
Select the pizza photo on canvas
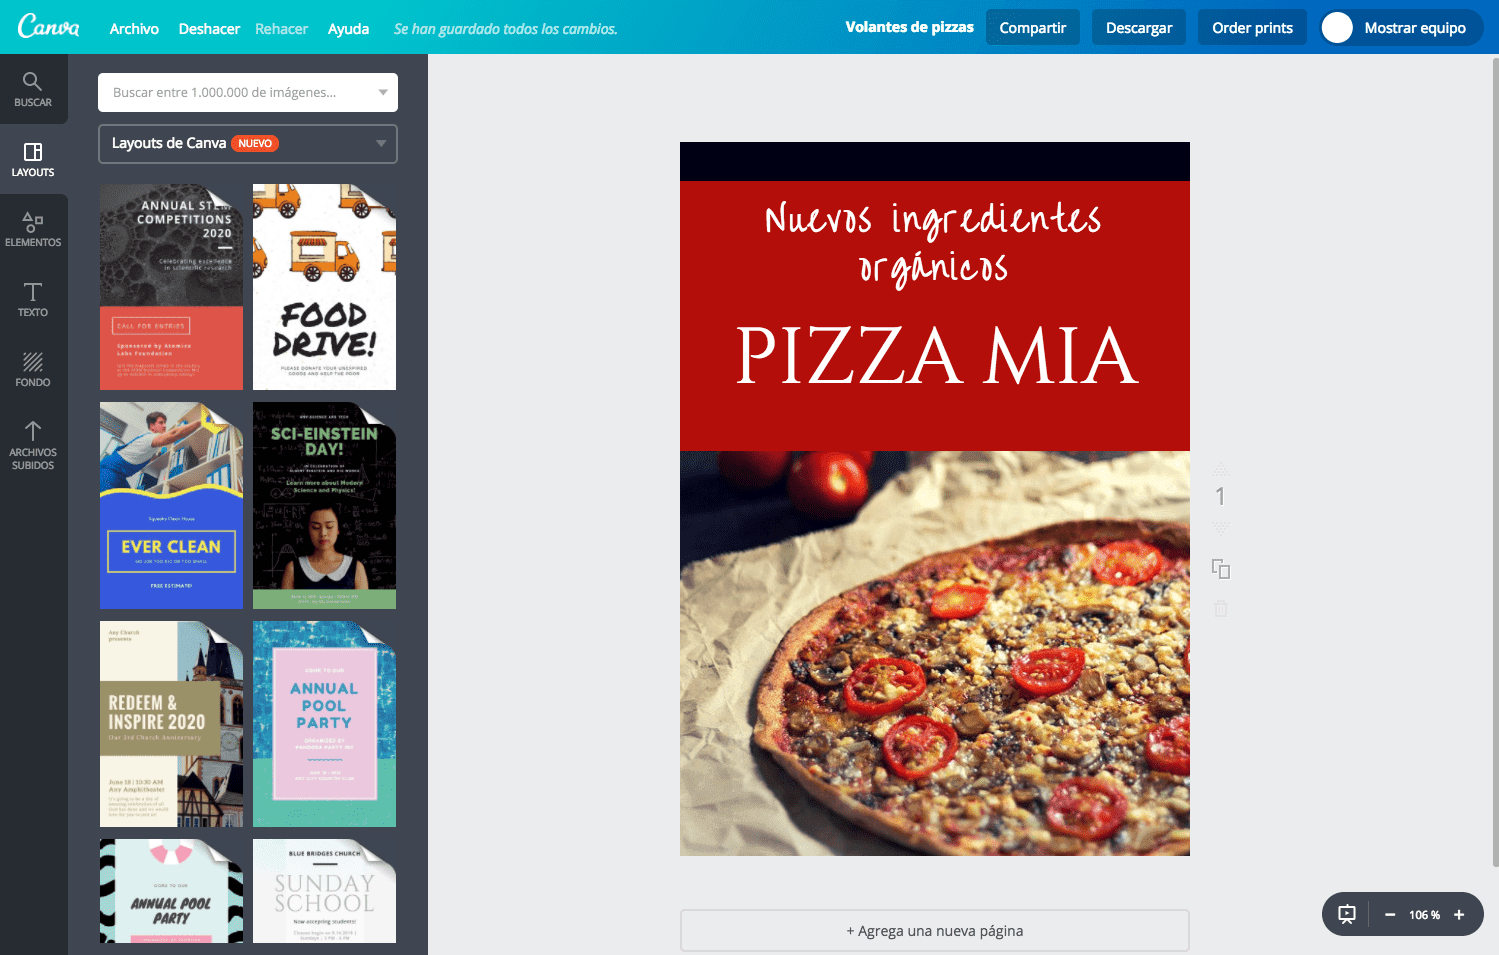click(935, 653)
